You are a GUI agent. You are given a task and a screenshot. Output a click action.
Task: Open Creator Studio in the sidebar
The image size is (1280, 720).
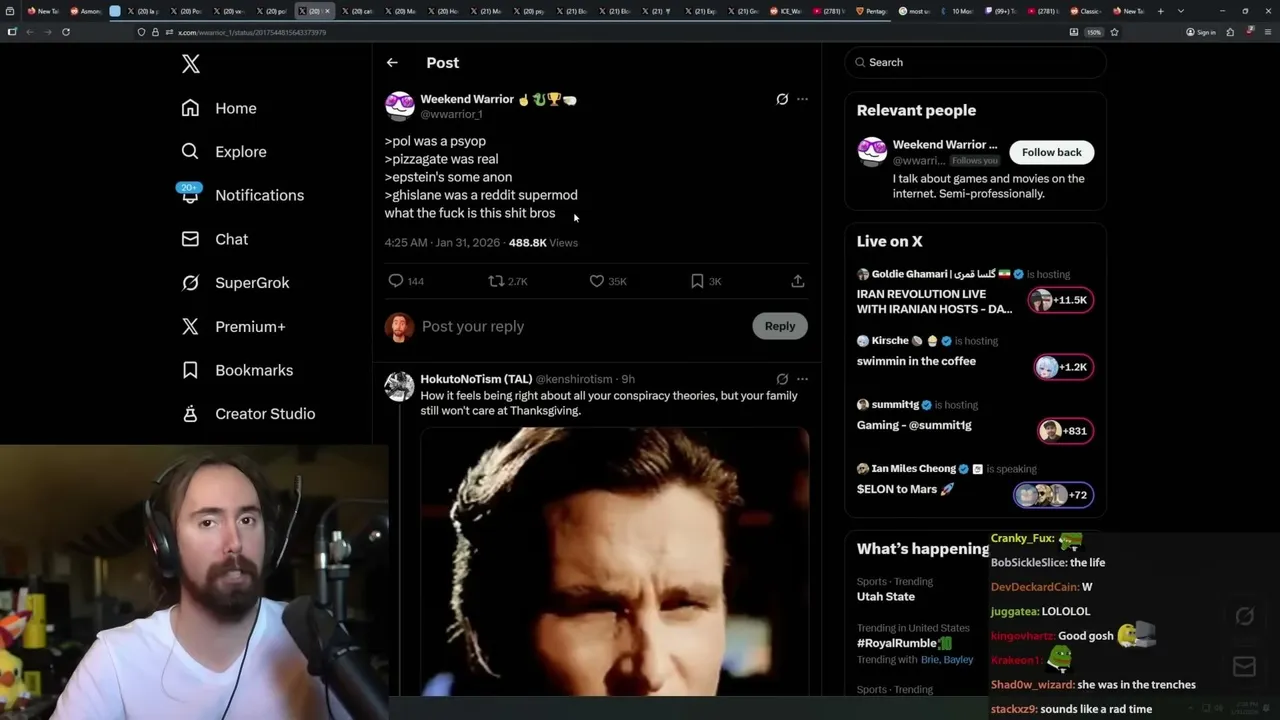tap(248, 414)
